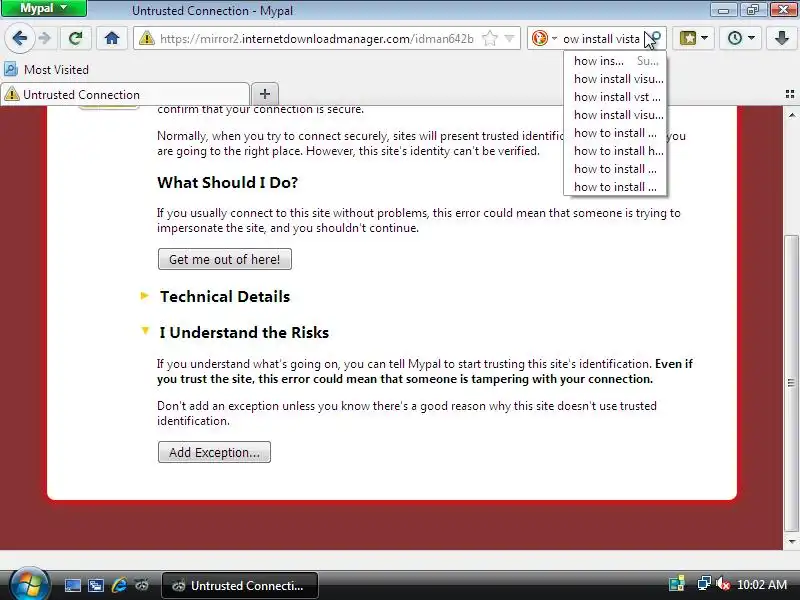Open the history clock dropdown
Screen dimensions: 800x600
click(x=740, y=38)
